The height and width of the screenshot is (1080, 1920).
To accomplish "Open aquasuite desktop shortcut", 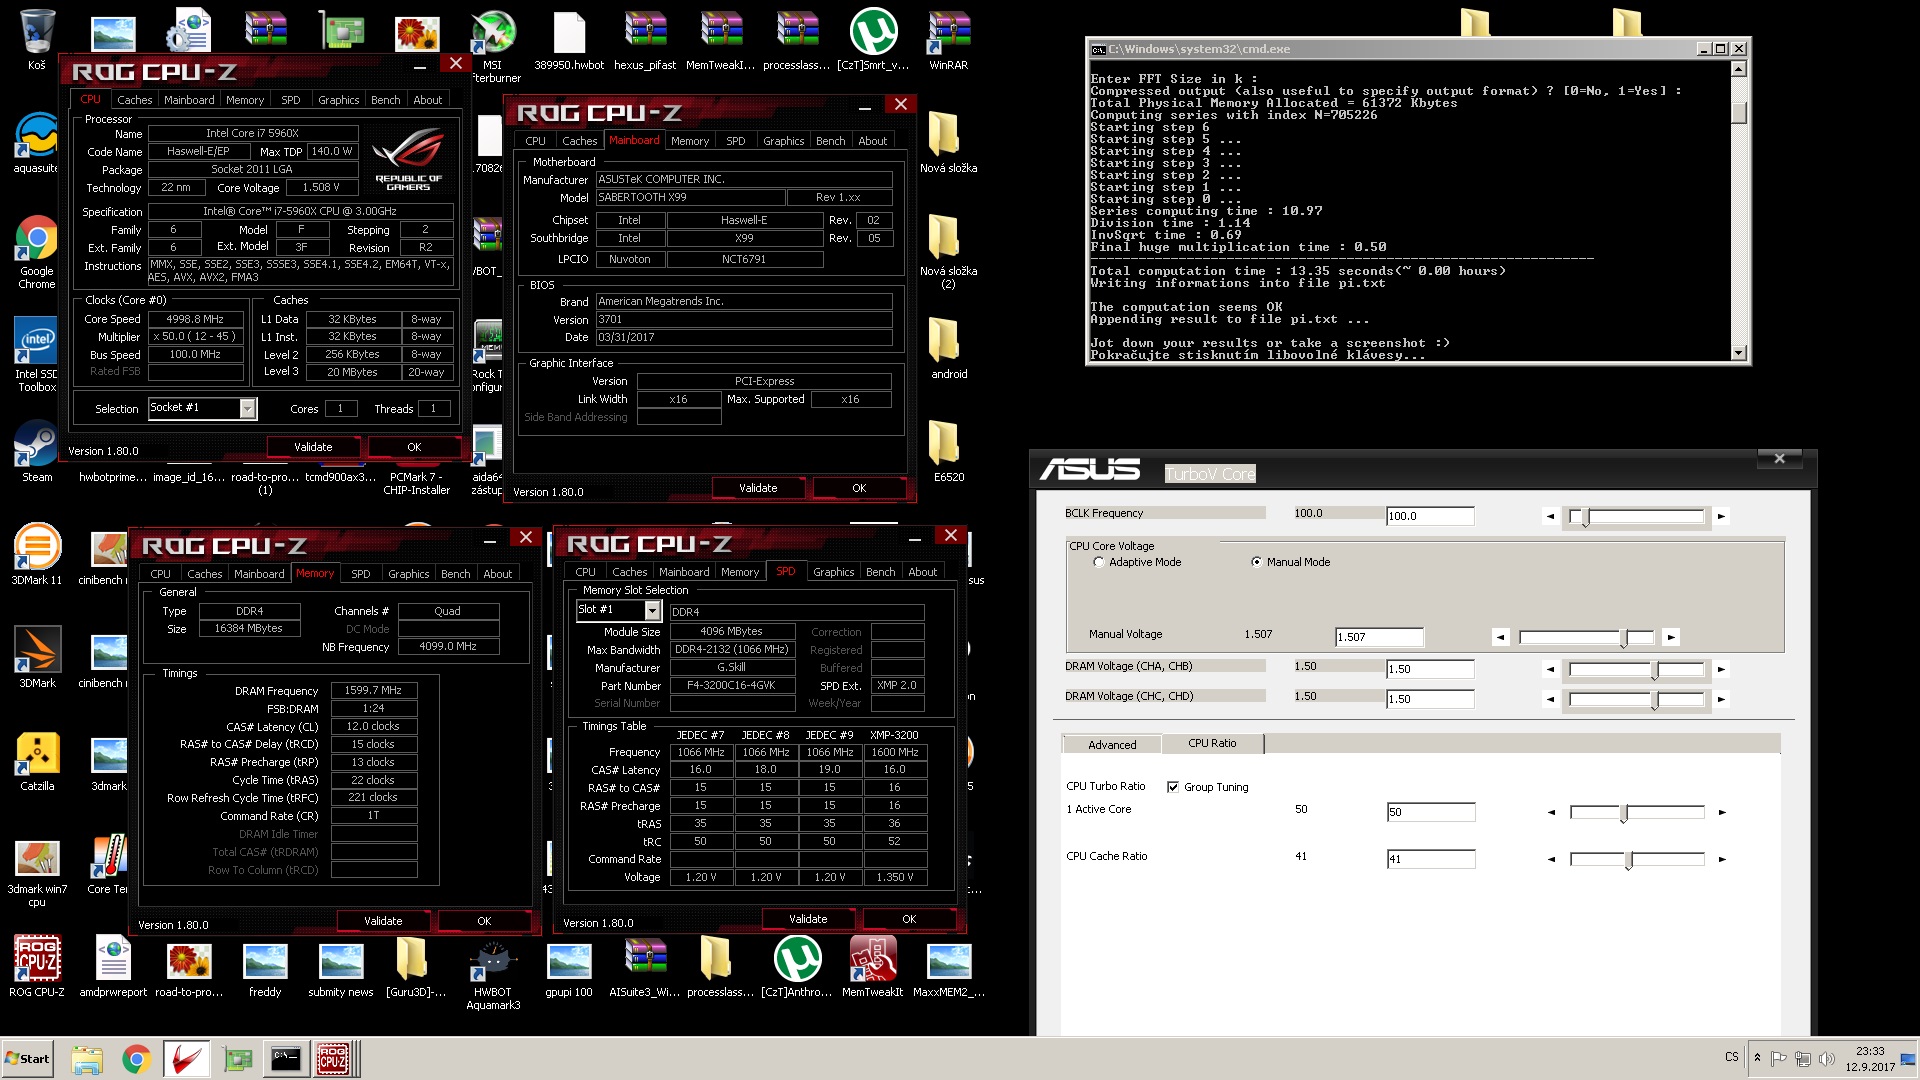I will (x=37, y=143).
